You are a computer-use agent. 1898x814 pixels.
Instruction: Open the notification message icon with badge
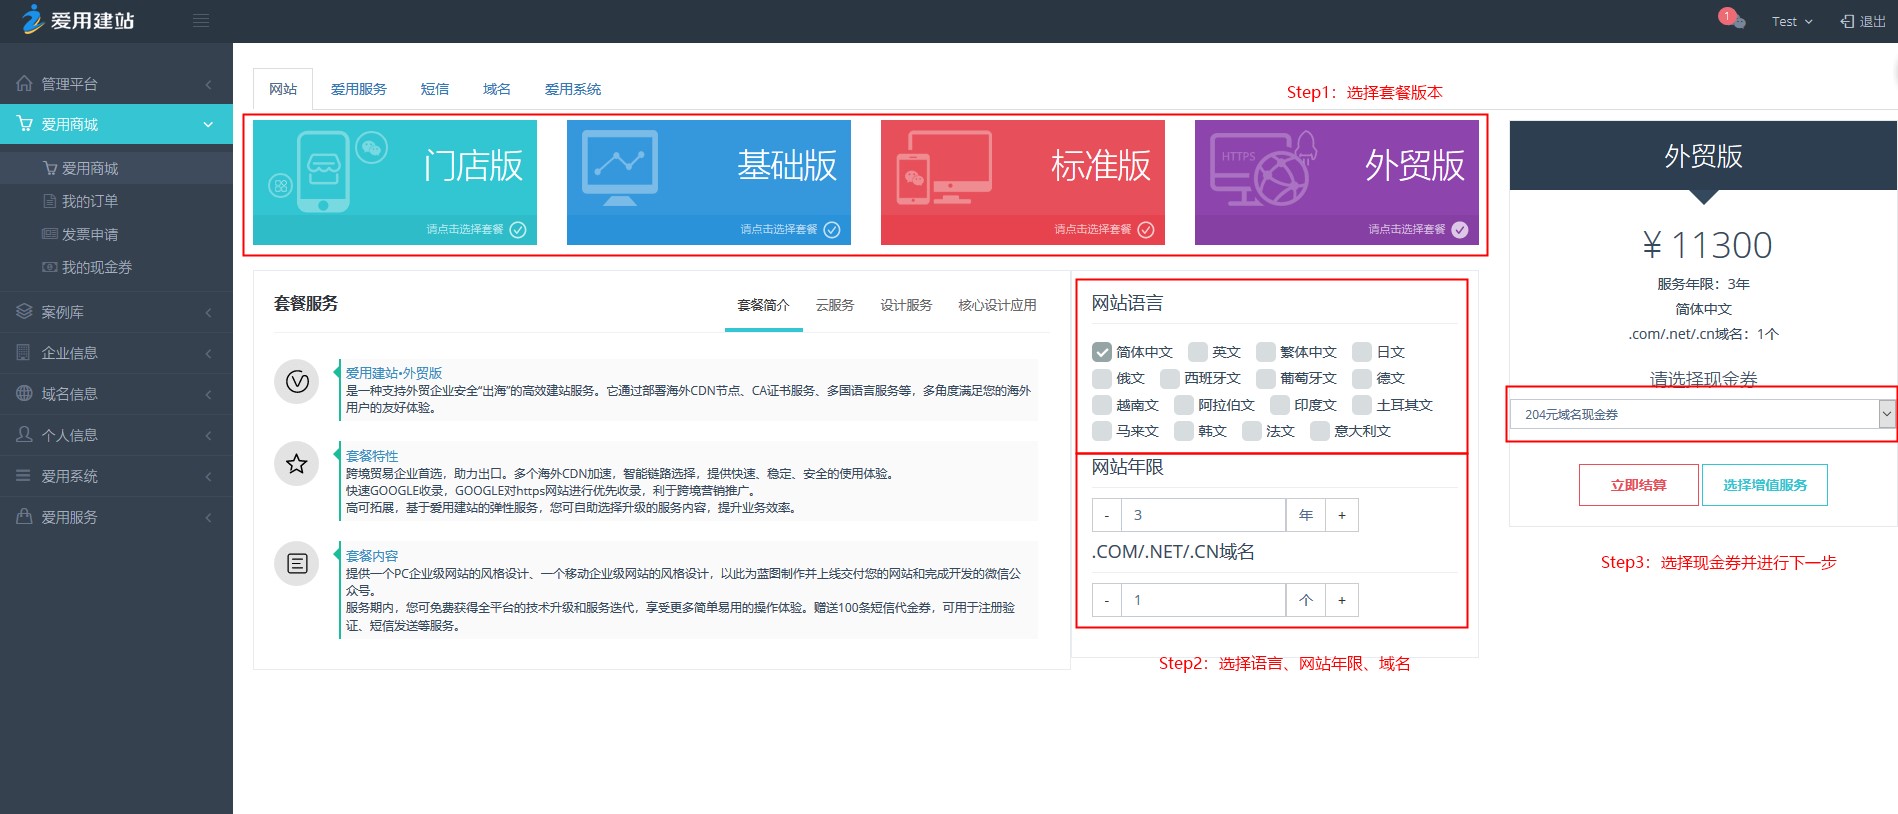[1732, 18]
